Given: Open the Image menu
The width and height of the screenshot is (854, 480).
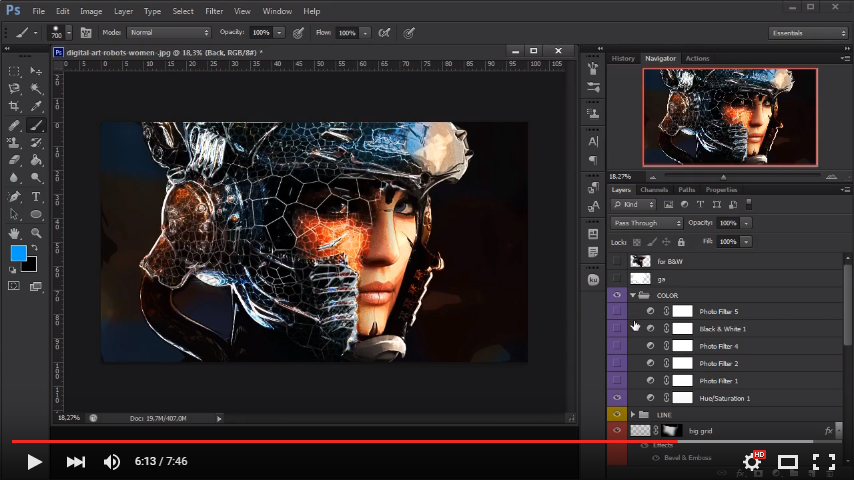Looking at the screenshot, I should [91, 11].
